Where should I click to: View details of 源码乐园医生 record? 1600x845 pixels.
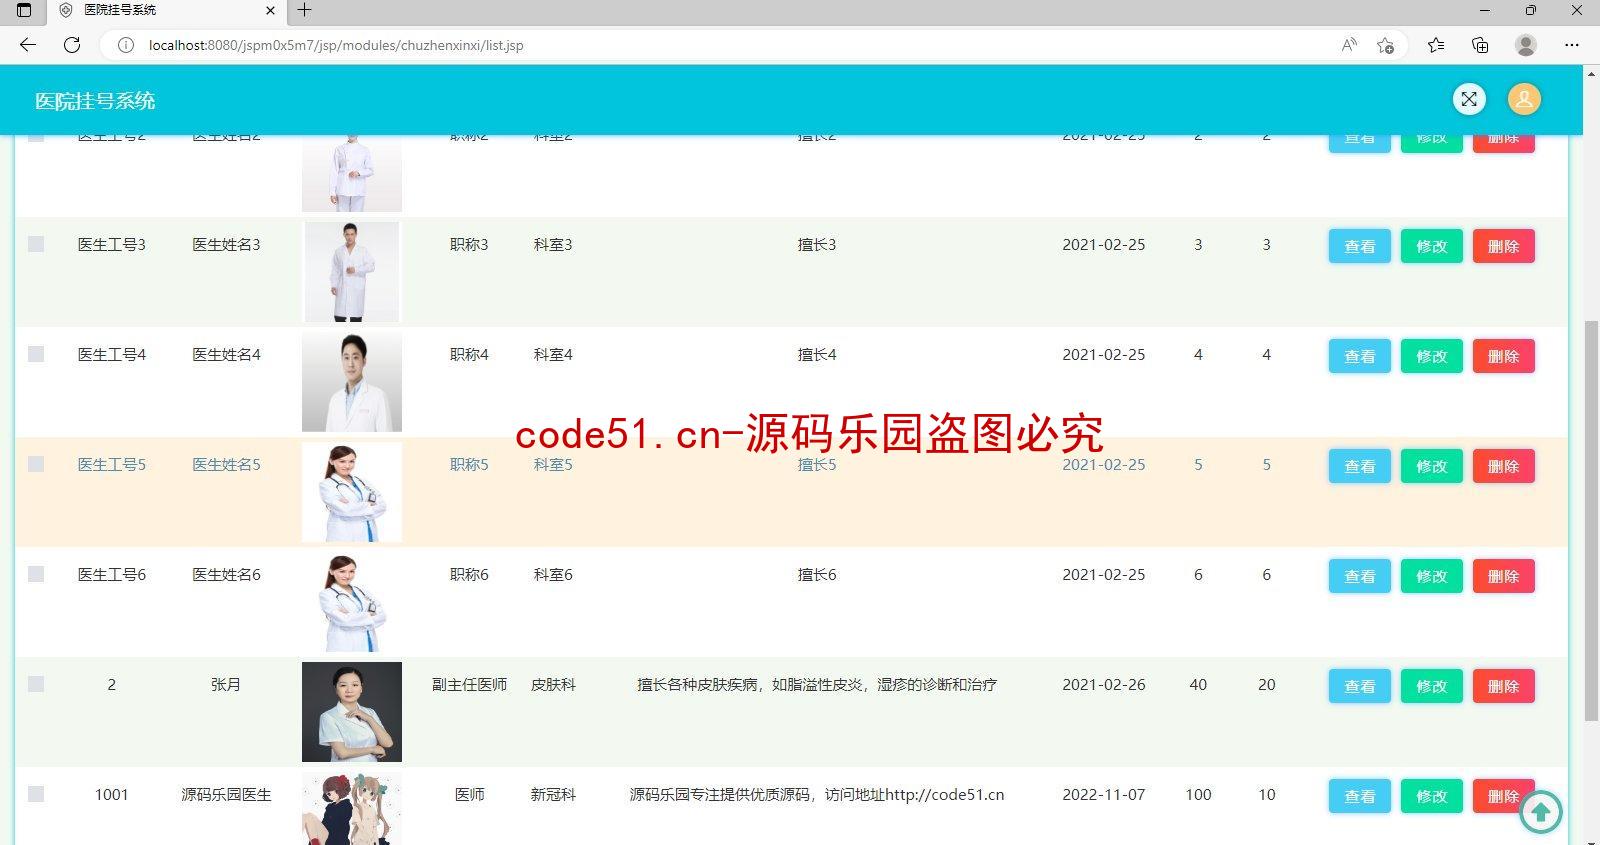[x=1359, y=796]
